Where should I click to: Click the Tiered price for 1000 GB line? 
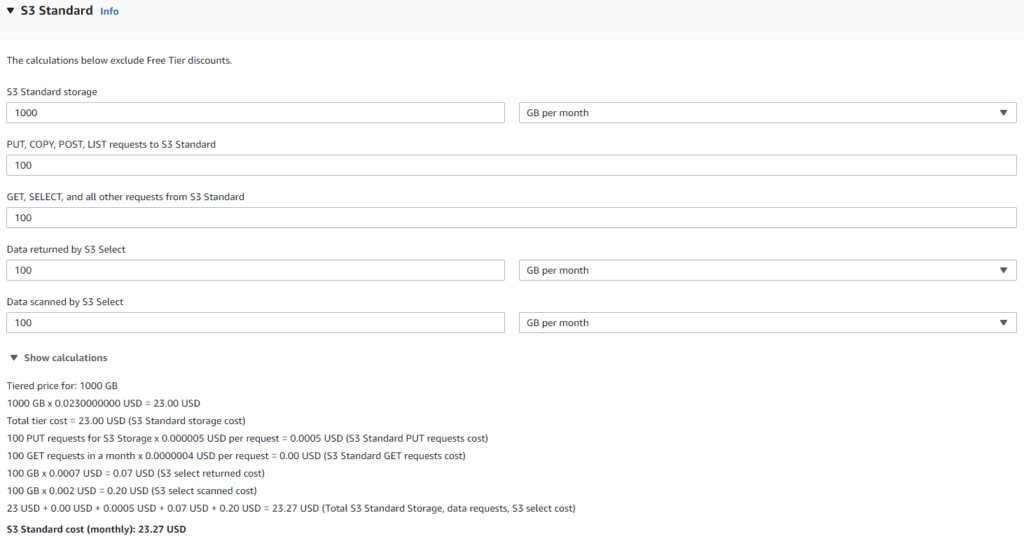point(62,385)
